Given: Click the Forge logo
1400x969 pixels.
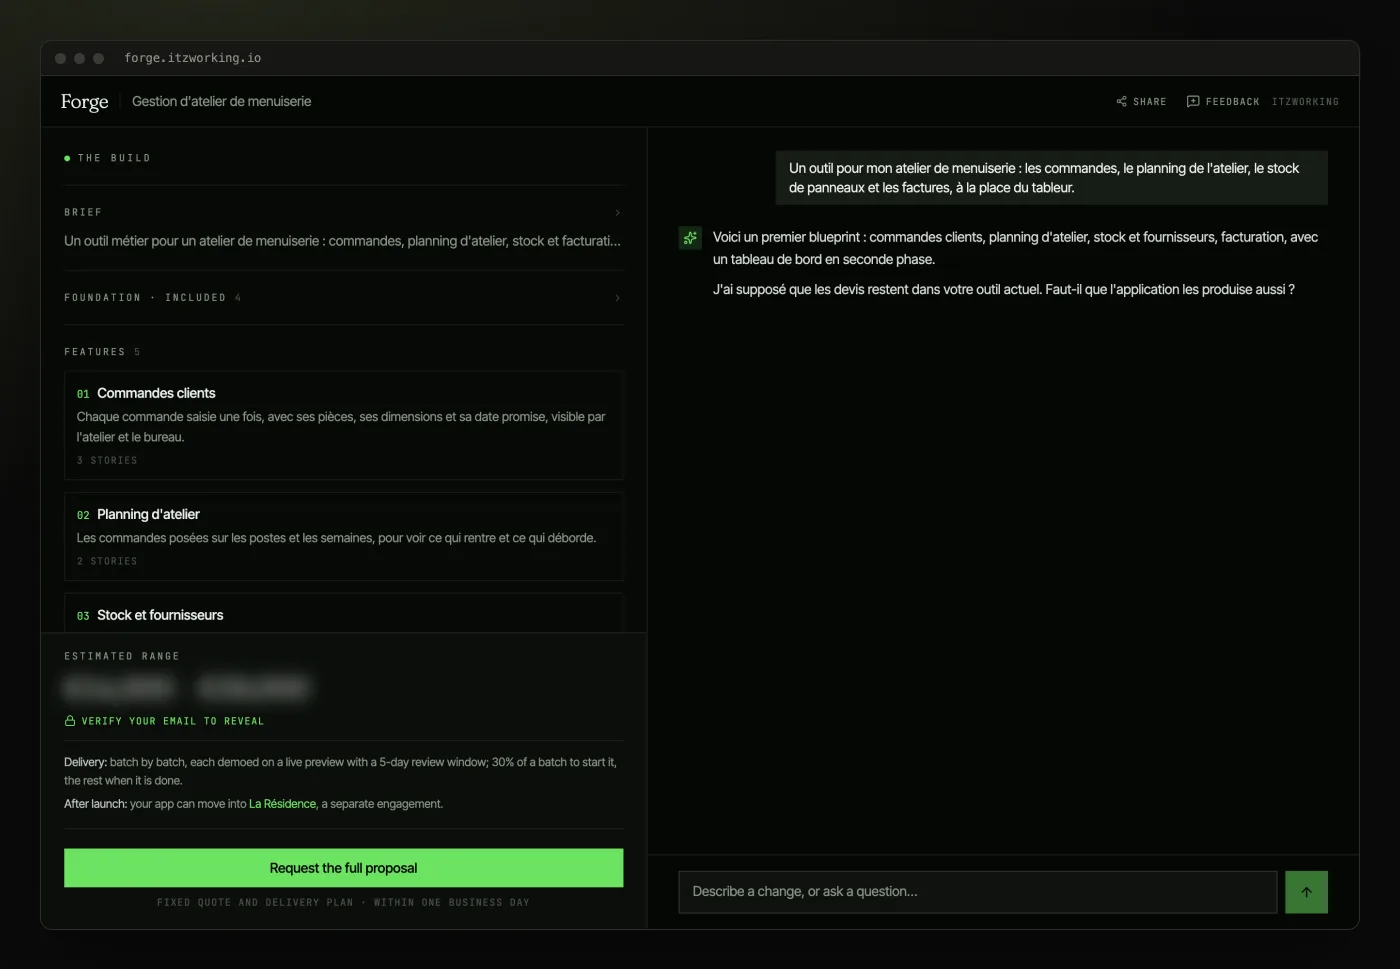Looking at the screenshot, I should point(84,101).
